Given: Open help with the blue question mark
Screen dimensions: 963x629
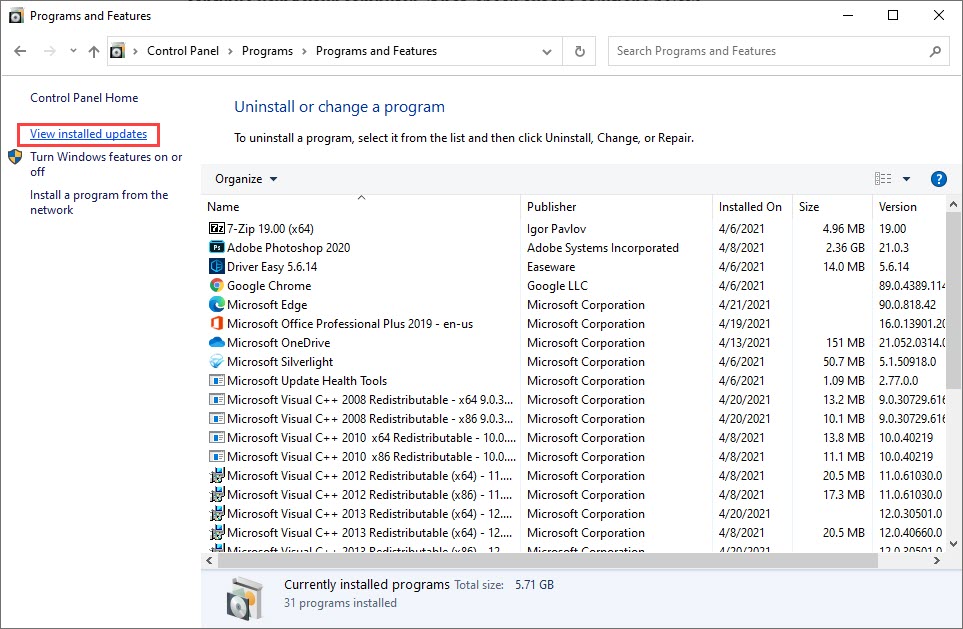Looking at the screenshot, I should [938, 179].
